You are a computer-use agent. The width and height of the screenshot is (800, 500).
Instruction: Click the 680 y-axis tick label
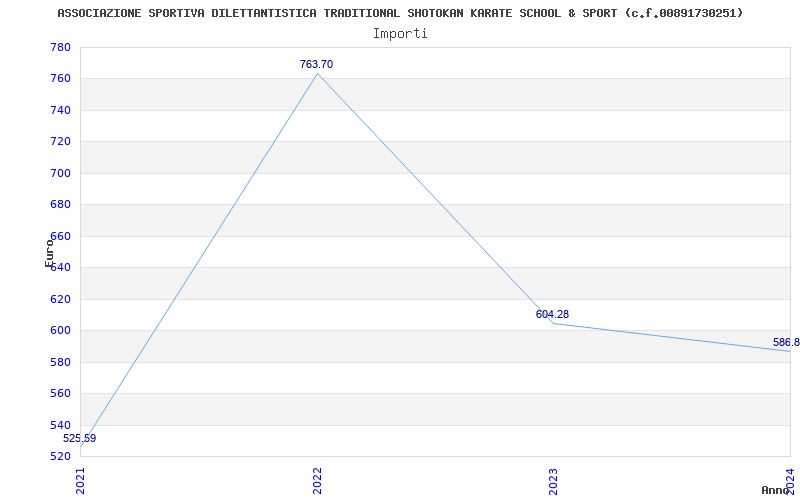pyautogui.click(x=60, y=205)
